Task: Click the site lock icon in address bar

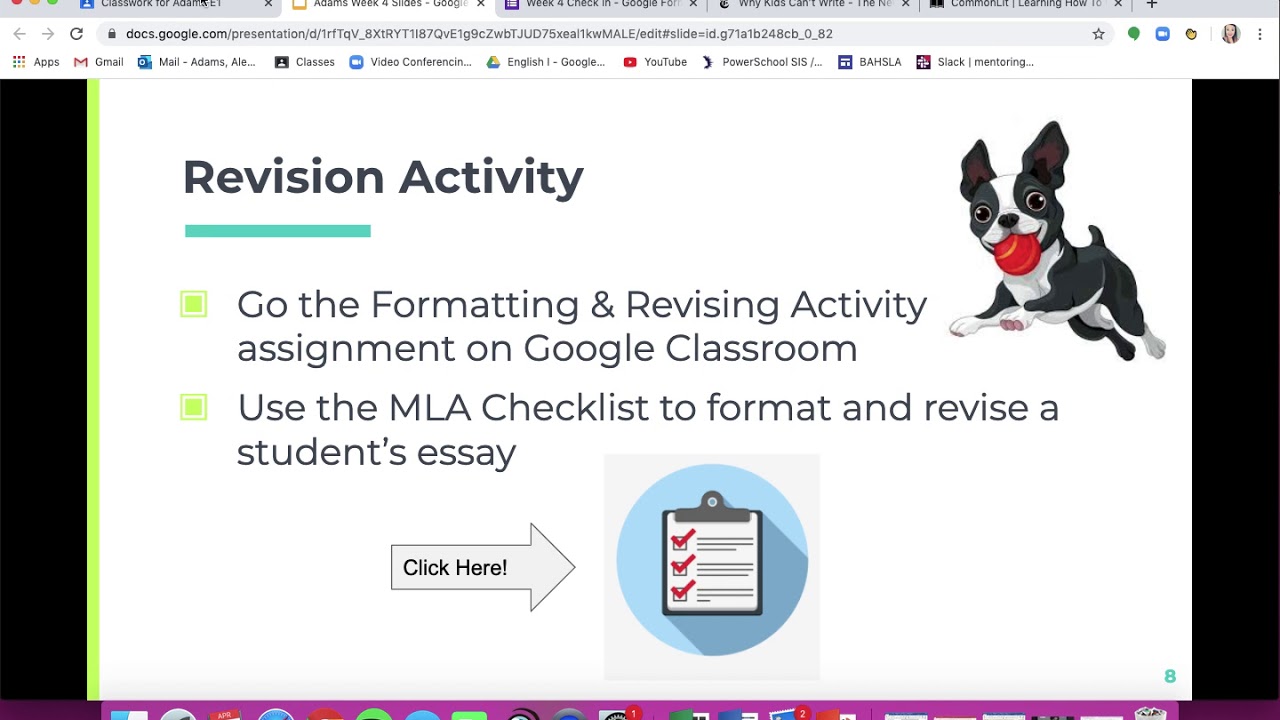Action: (x=111, y=34)
